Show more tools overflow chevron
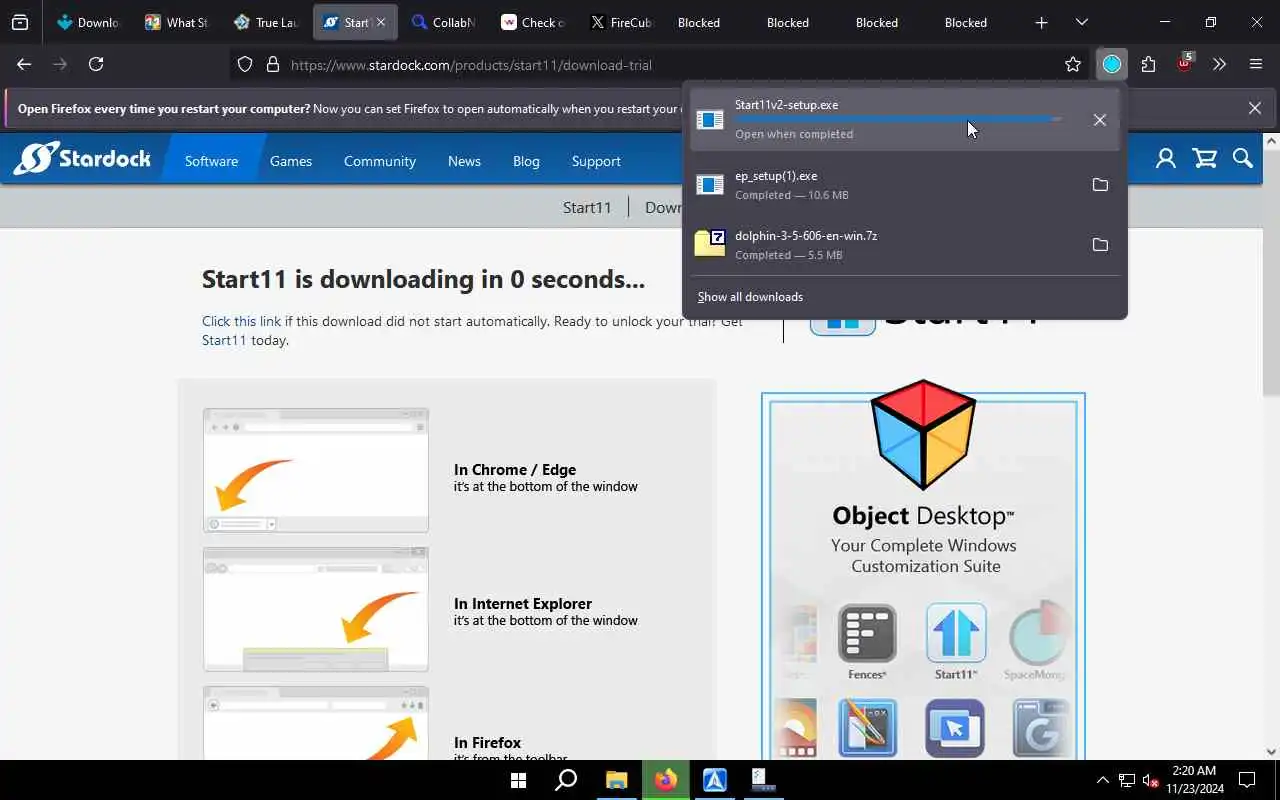Viewport: 1280px width, 800px height. (x=1219, y=64)
